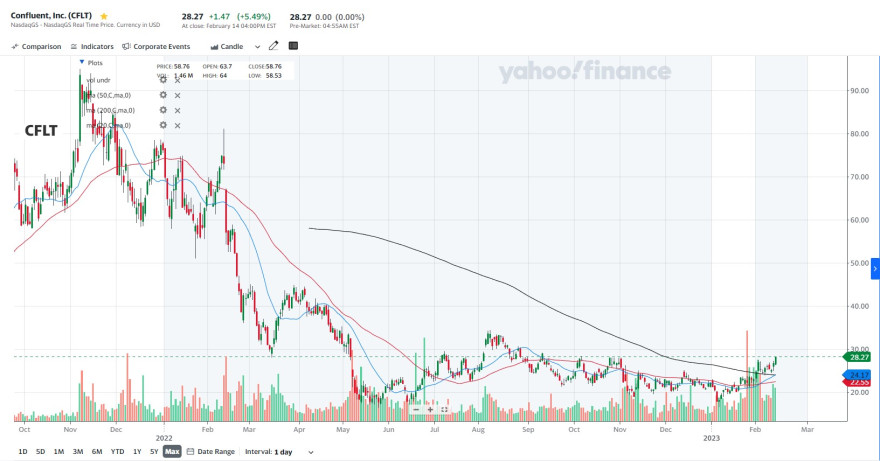Click the blue 24.17 moving average label
880x461 pixels.
coord(857,375)
